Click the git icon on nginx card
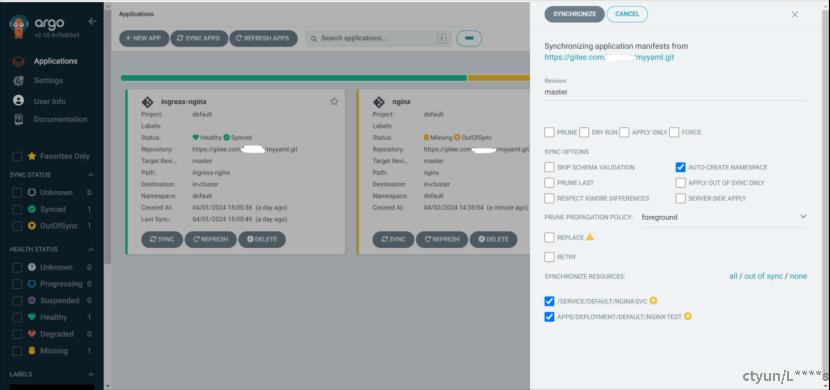The height and width of the screenshot is (390, 830). click(379, 102)
